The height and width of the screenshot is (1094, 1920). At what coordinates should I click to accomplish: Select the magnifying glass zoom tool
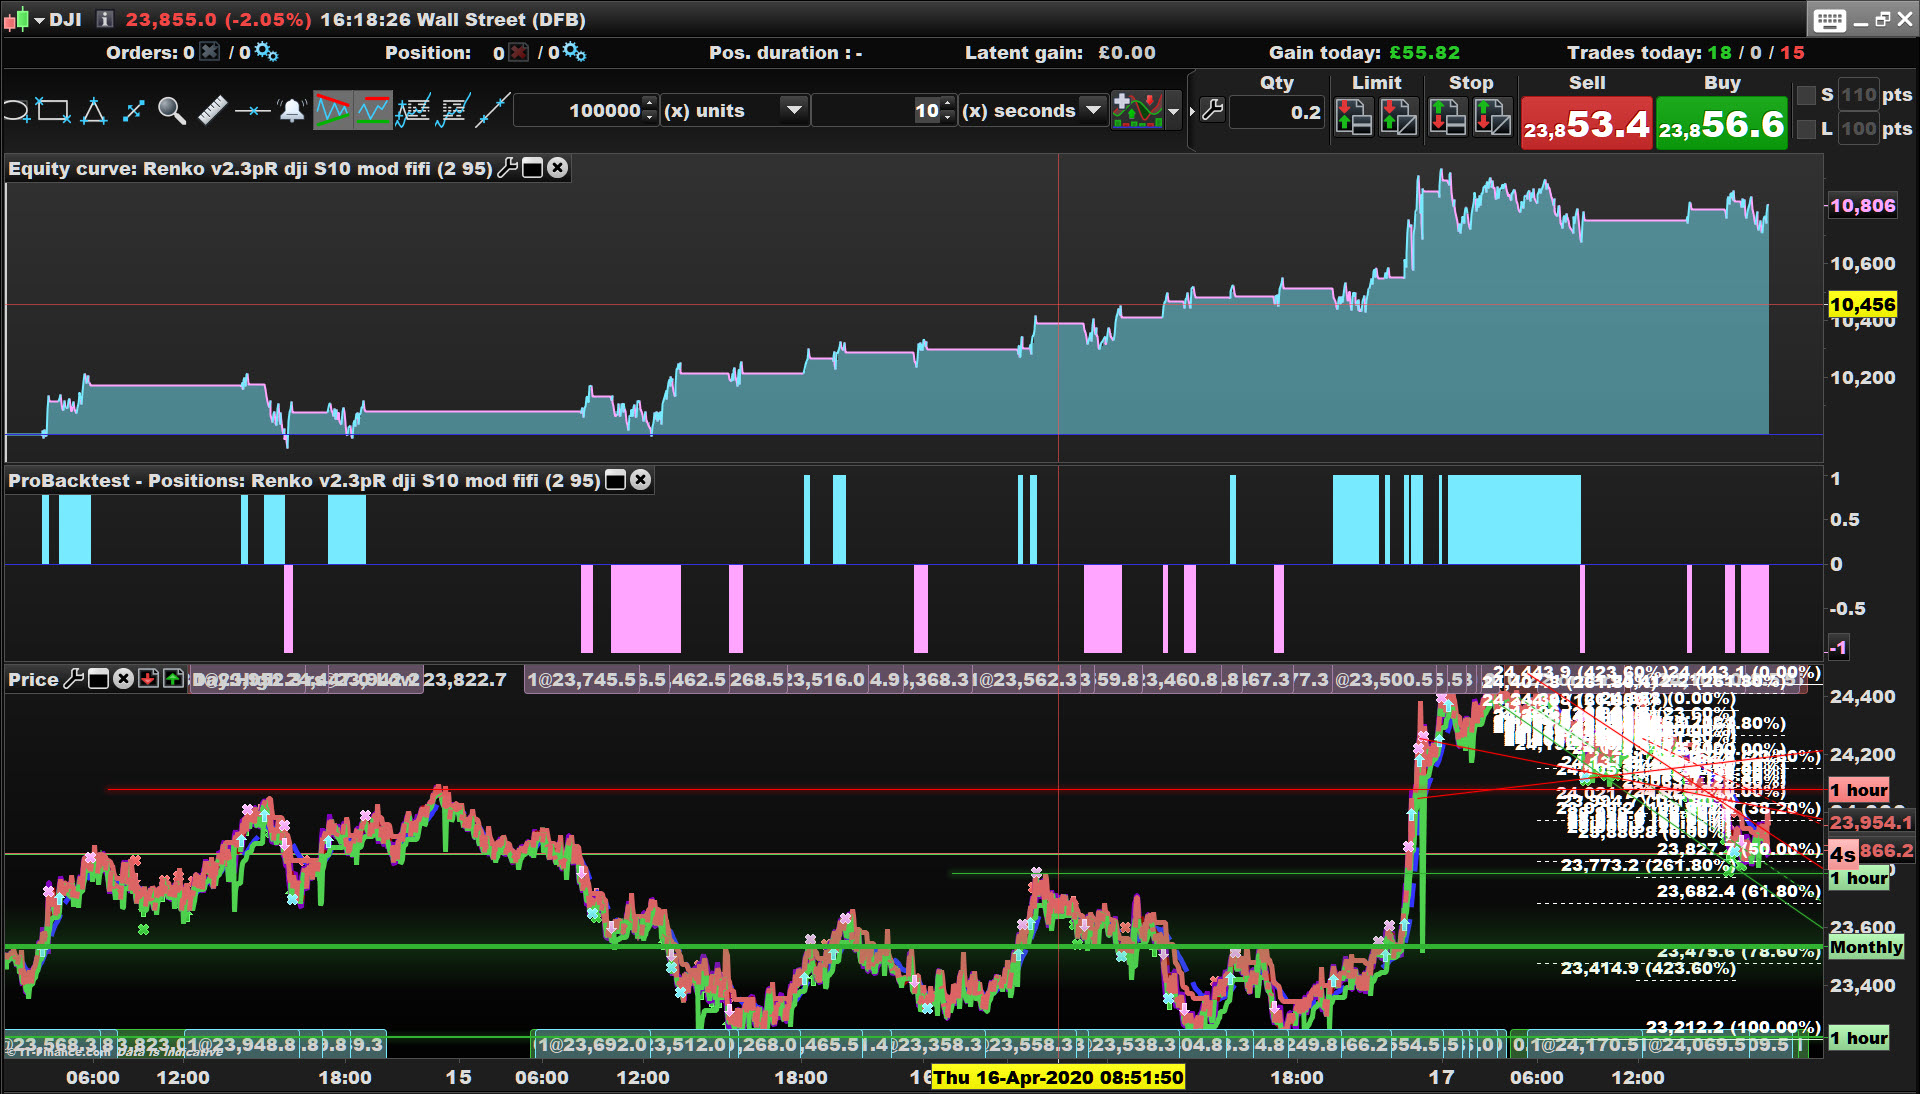click(x=172, y=110)
